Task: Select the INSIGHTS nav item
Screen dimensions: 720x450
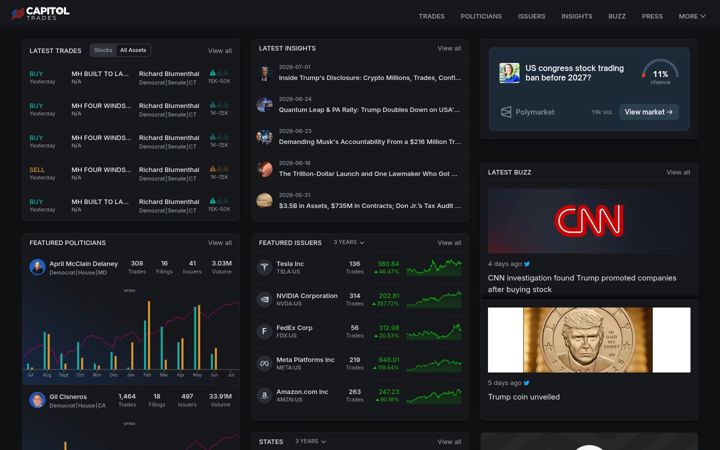Action: (x=576, y=16)
